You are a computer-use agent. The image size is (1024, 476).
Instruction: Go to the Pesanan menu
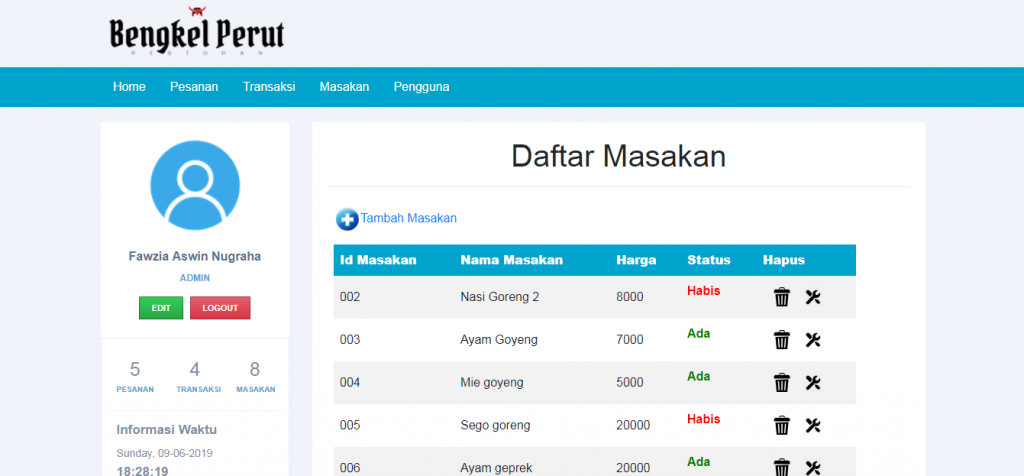(194, 87)
